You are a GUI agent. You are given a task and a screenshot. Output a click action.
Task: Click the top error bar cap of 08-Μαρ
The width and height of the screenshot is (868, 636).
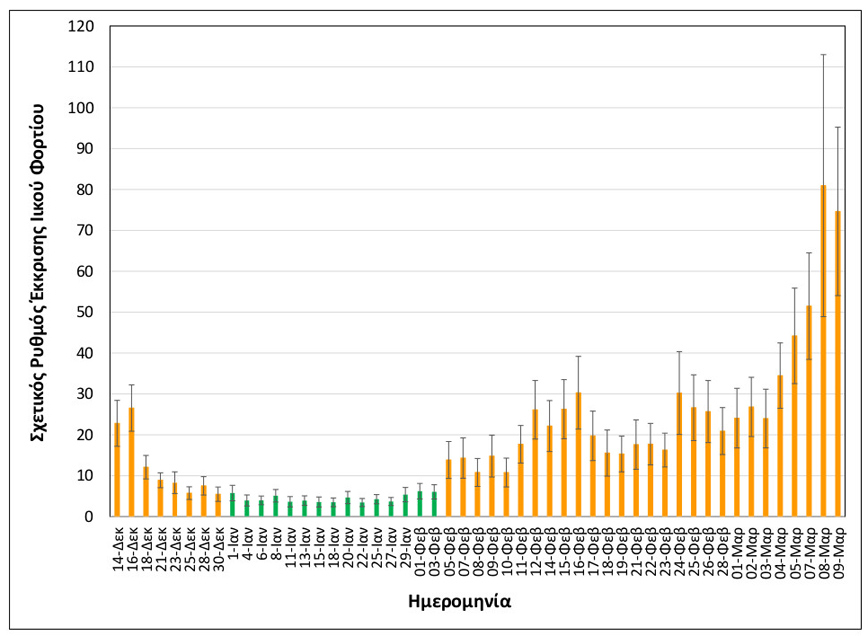(x=823, y=54)
